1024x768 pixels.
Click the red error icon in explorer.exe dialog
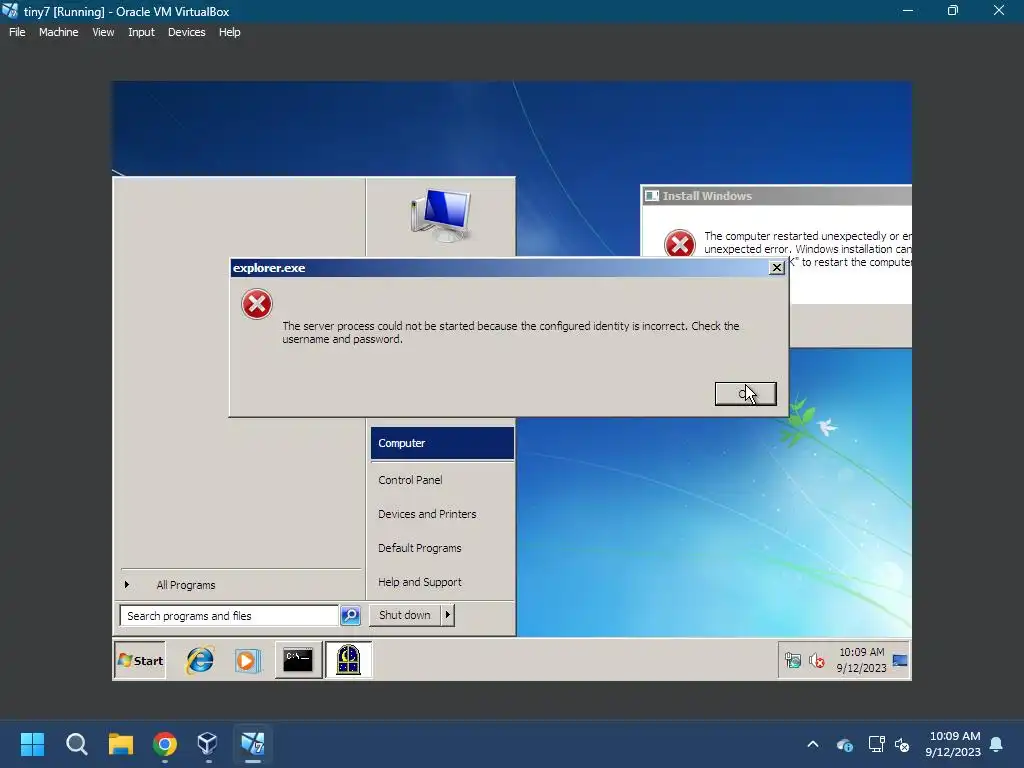257,304
